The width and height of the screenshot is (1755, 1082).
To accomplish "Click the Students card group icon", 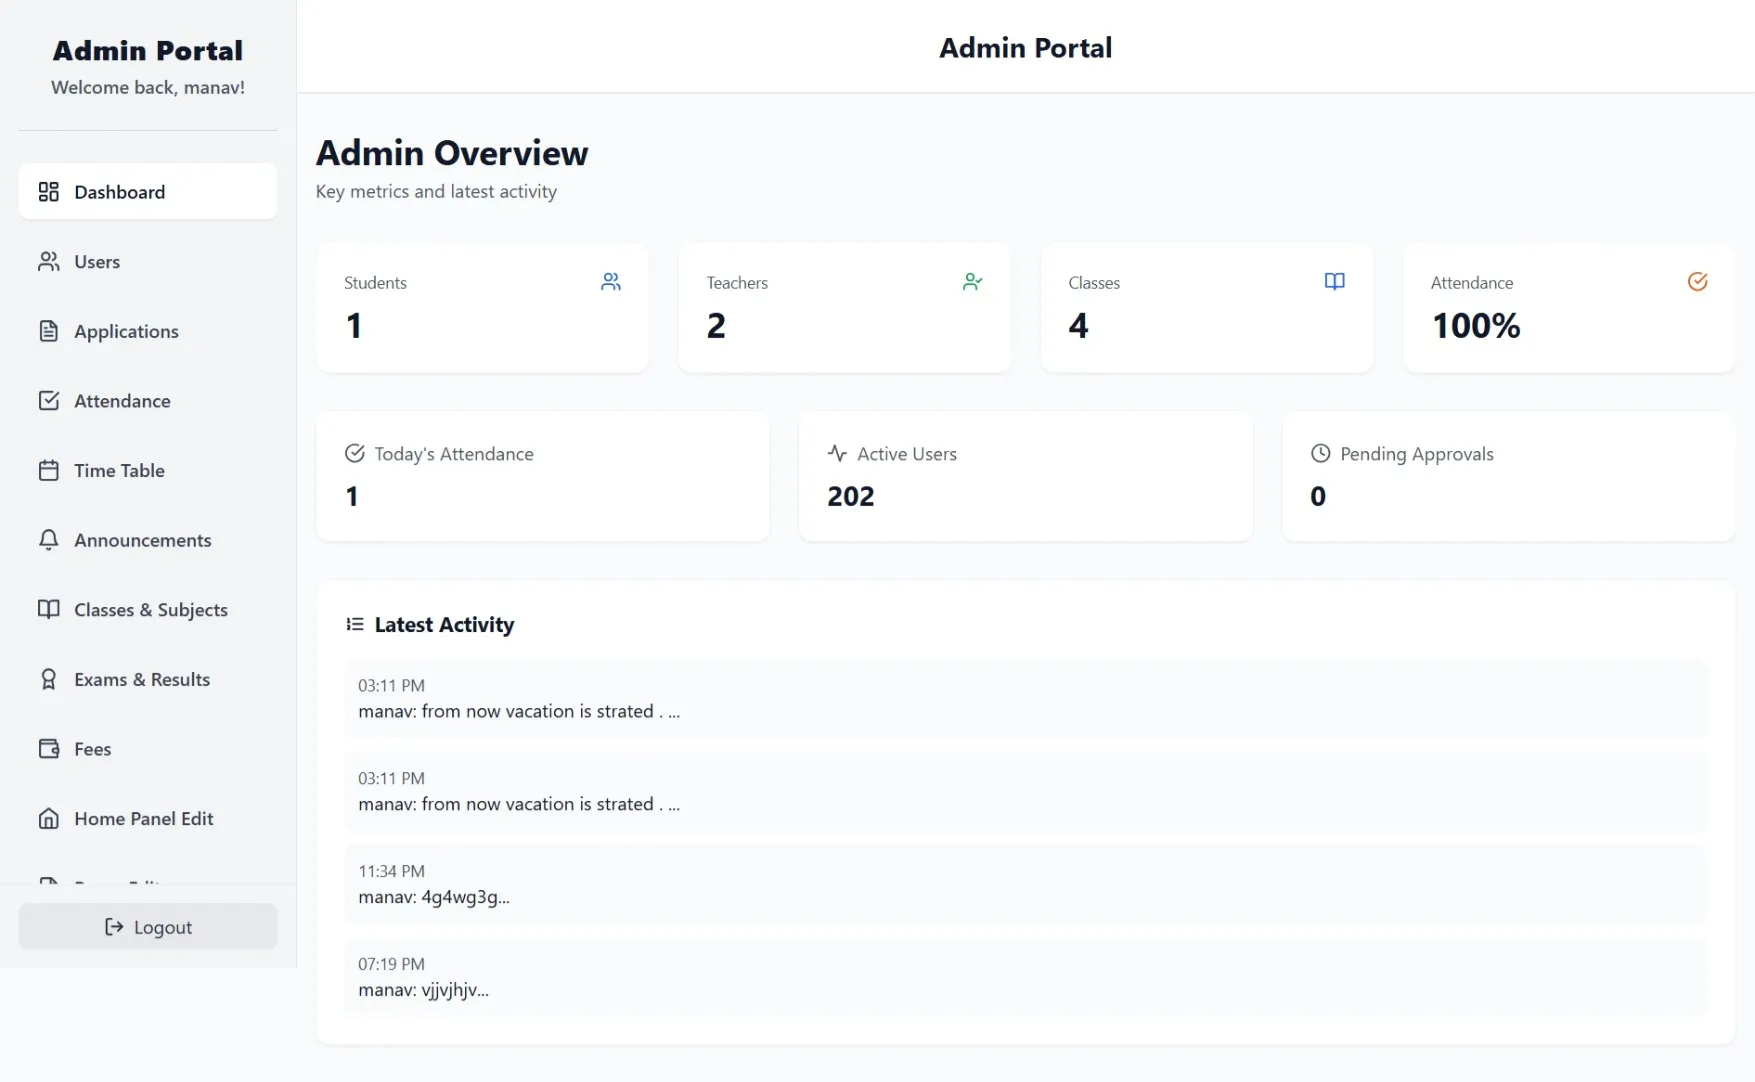I will coord(611,281).
